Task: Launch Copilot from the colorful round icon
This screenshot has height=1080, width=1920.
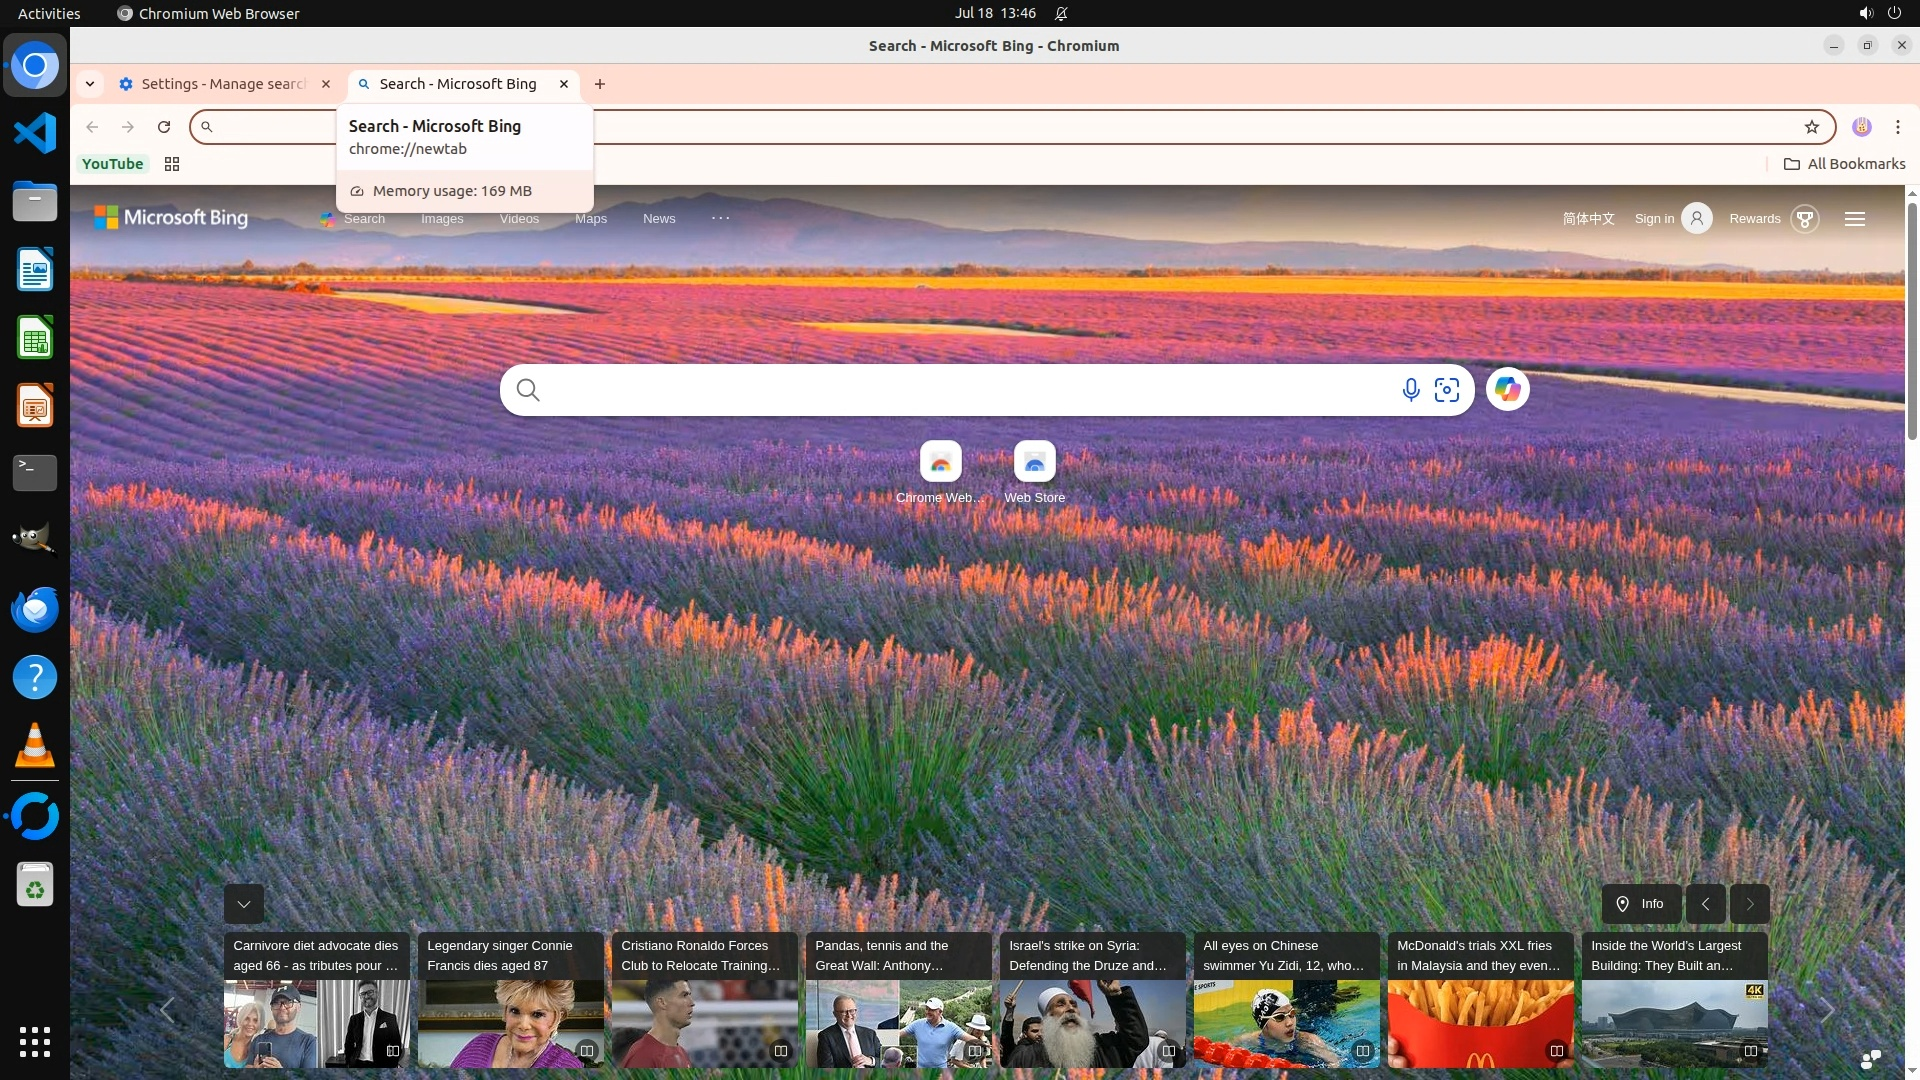Action: point(1507,390)
